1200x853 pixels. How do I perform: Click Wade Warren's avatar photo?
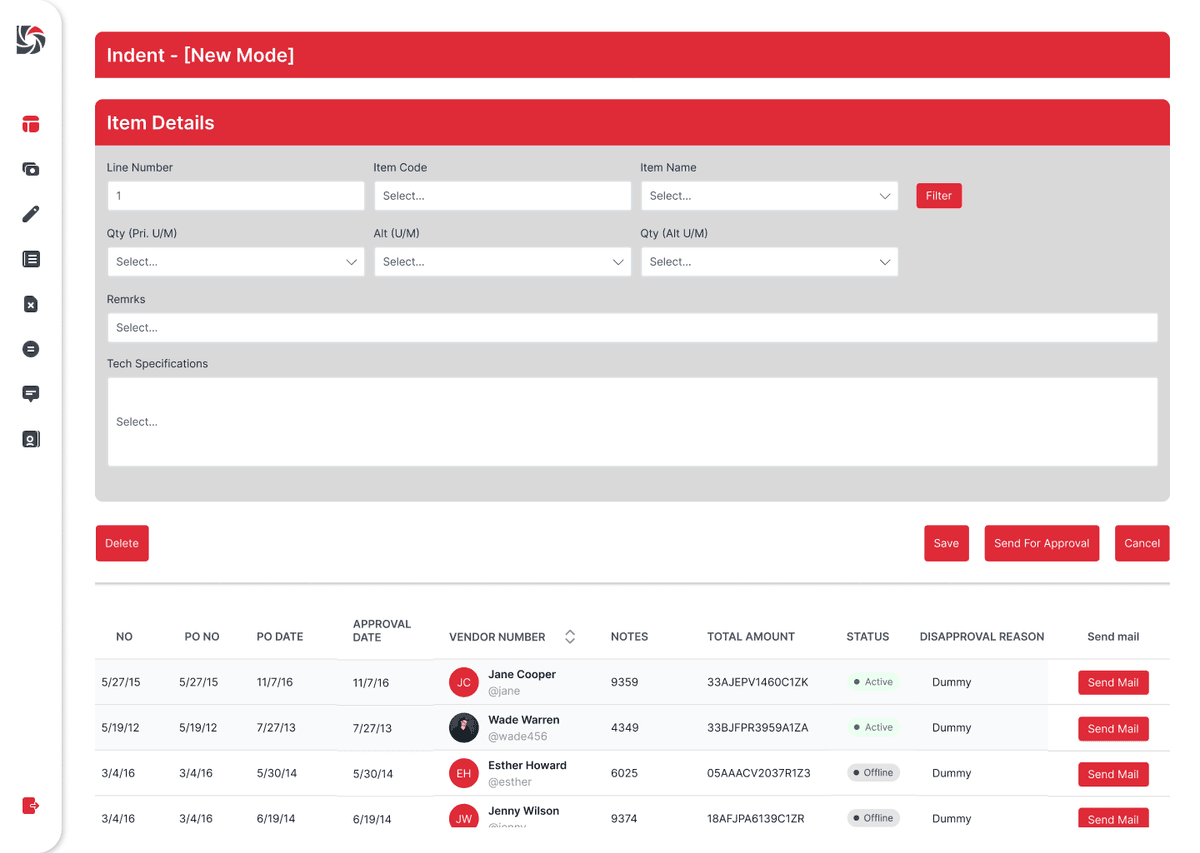(464, 728)
